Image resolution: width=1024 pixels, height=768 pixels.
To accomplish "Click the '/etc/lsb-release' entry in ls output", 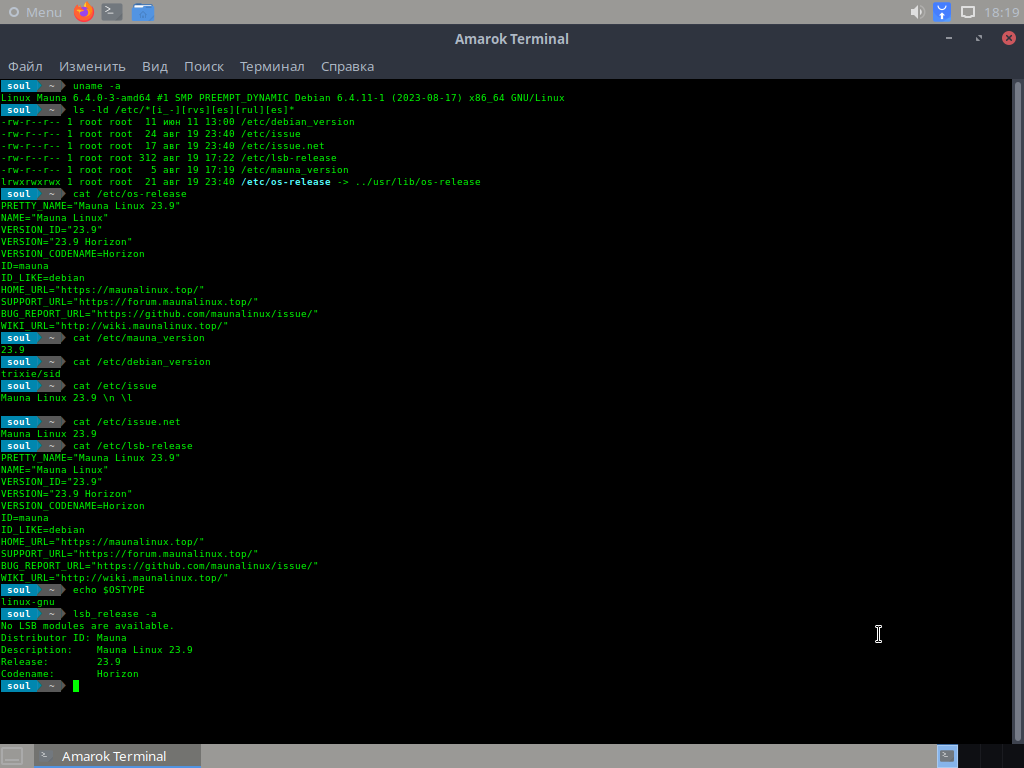I will [x=289, y=158].
